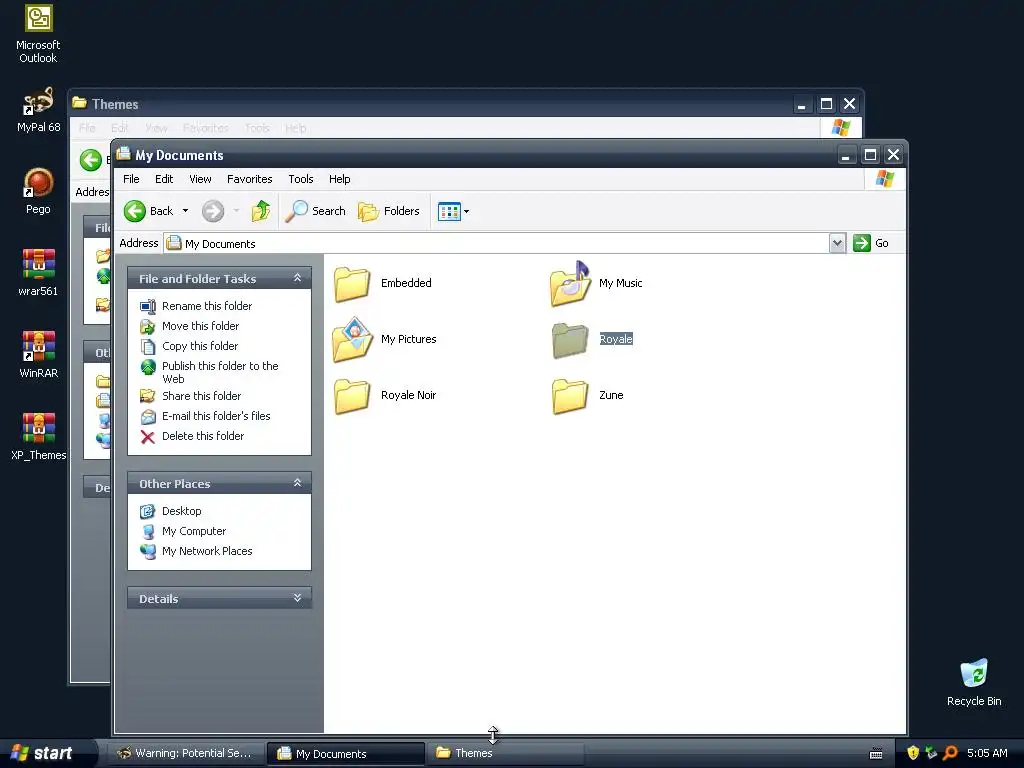Select the My Pictures folder icon
This screenshot has width=1024, height=768.
[353, 340]
